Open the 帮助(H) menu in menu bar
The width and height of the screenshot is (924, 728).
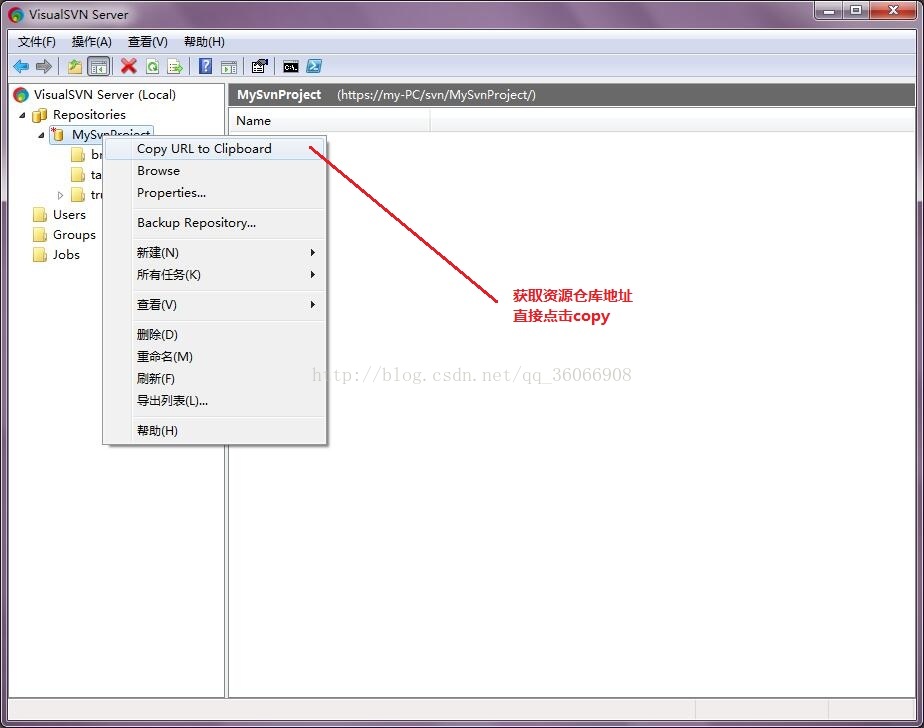[x=204, y=42]
